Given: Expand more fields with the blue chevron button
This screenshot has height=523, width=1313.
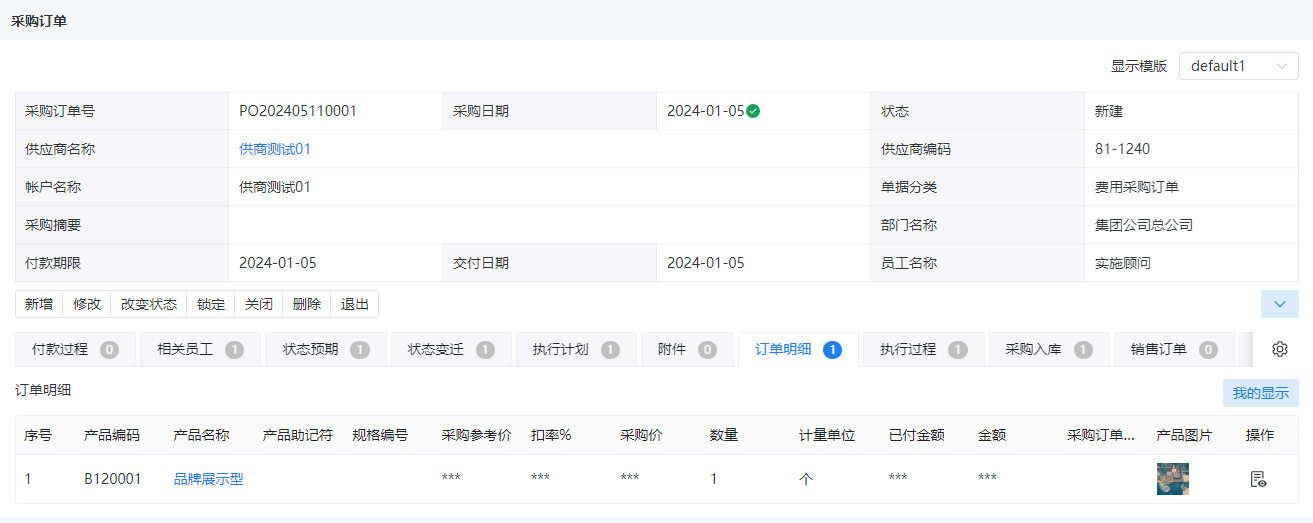Looking at the screenshot, I should tap(1280, 304).
